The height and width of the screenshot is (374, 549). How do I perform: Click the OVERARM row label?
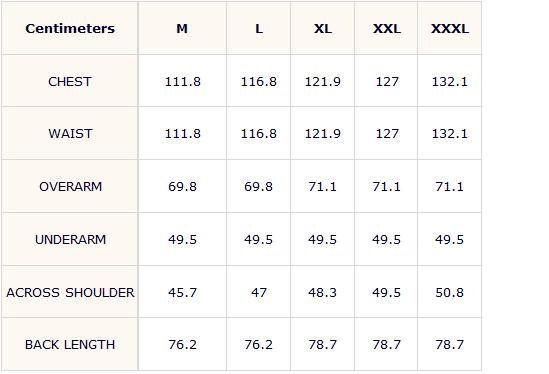(x=70, y=186)
